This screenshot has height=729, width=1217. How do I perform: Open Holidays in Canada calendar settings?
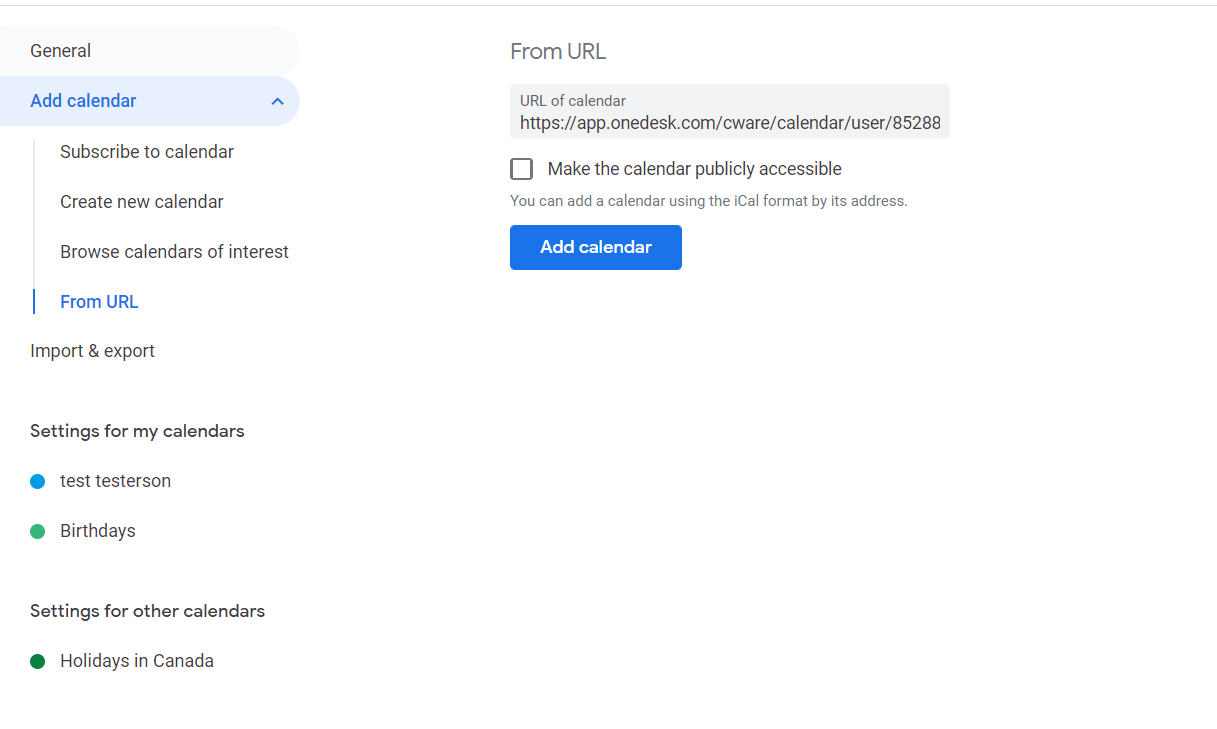point(137,661)
